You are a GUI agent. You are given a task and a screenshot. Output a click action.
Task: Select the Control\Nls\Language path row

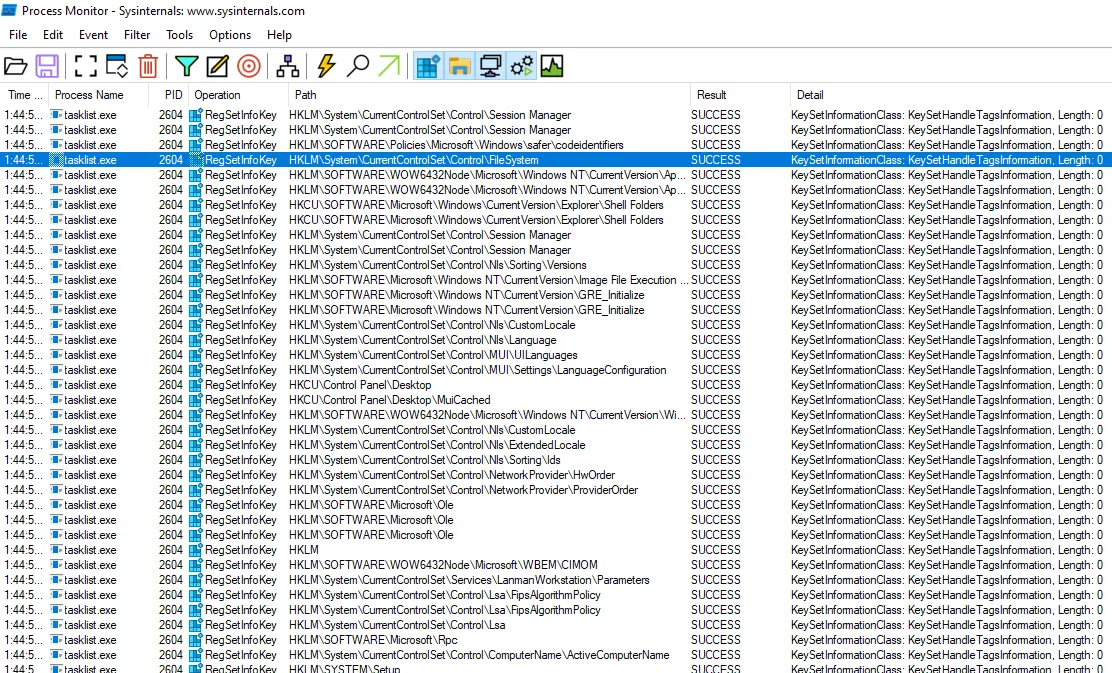(x=556, y=340)
